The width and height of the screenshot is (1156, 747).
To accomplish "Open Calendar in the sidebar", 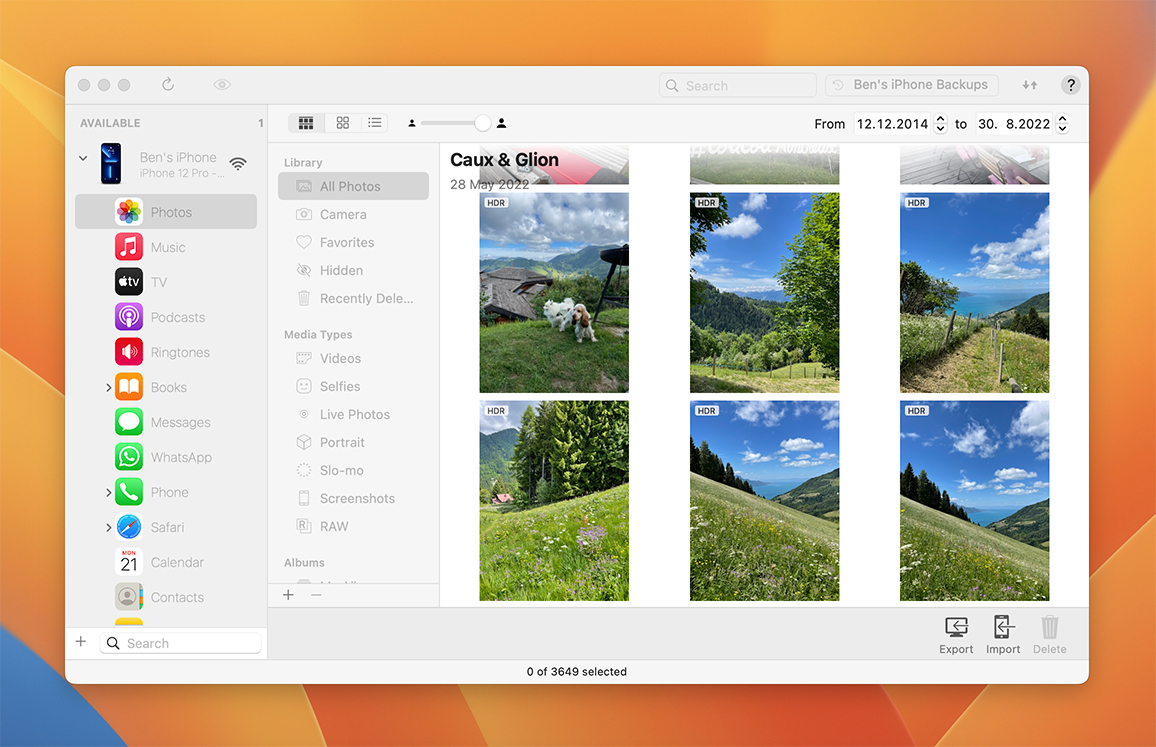I will (x=166, y=562).
